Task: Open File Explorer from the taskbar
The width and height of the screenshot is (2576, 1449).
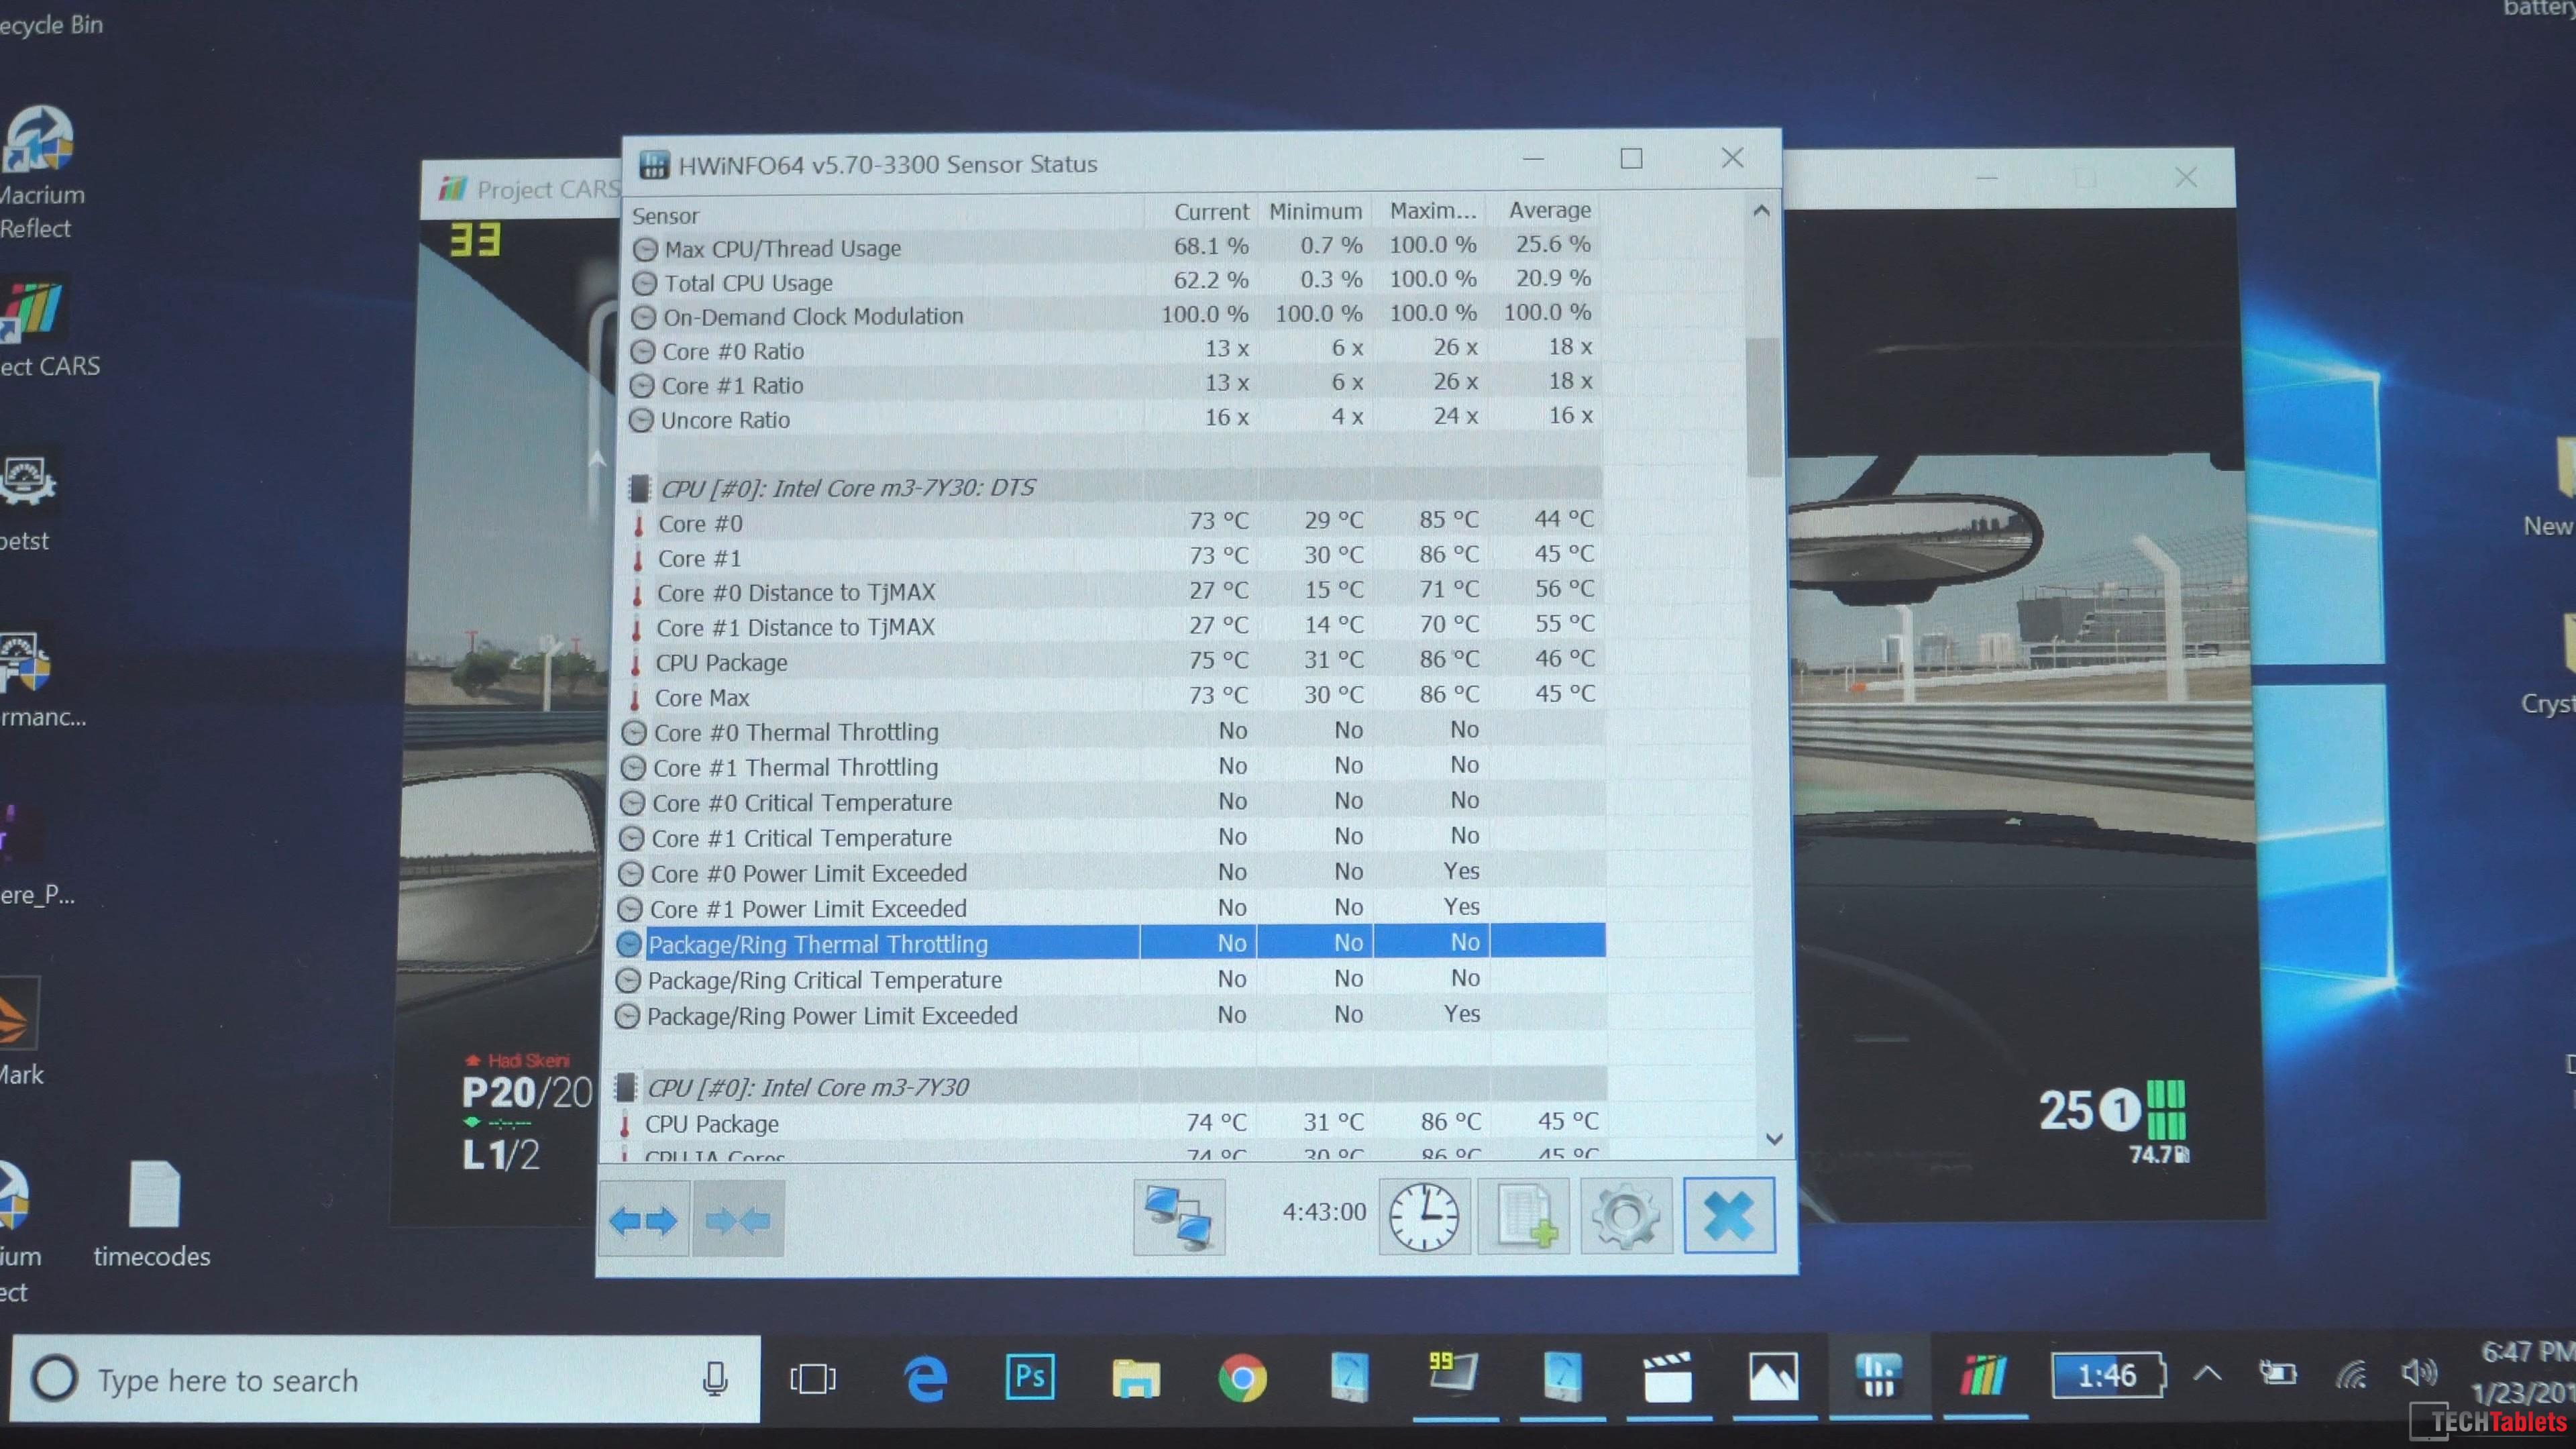Action: 1136,1379
